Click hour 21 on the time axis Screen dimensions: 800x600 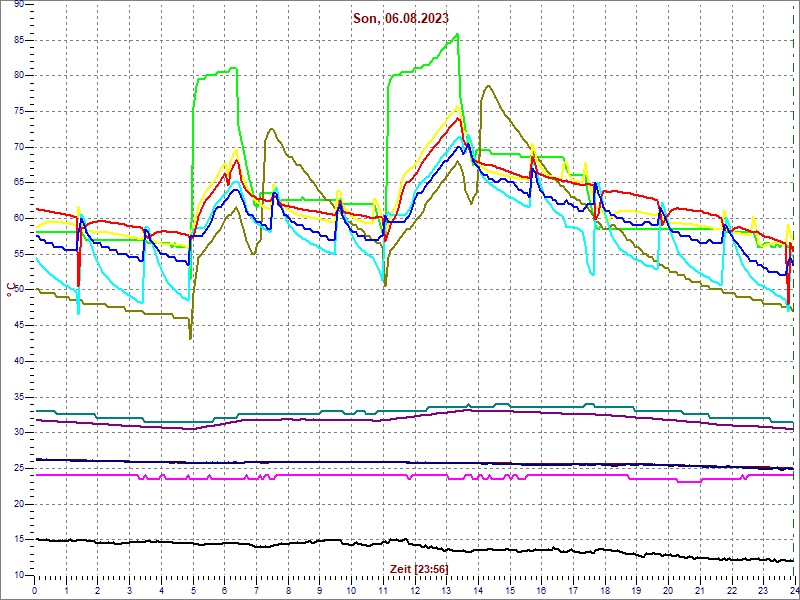pos(699,590)
